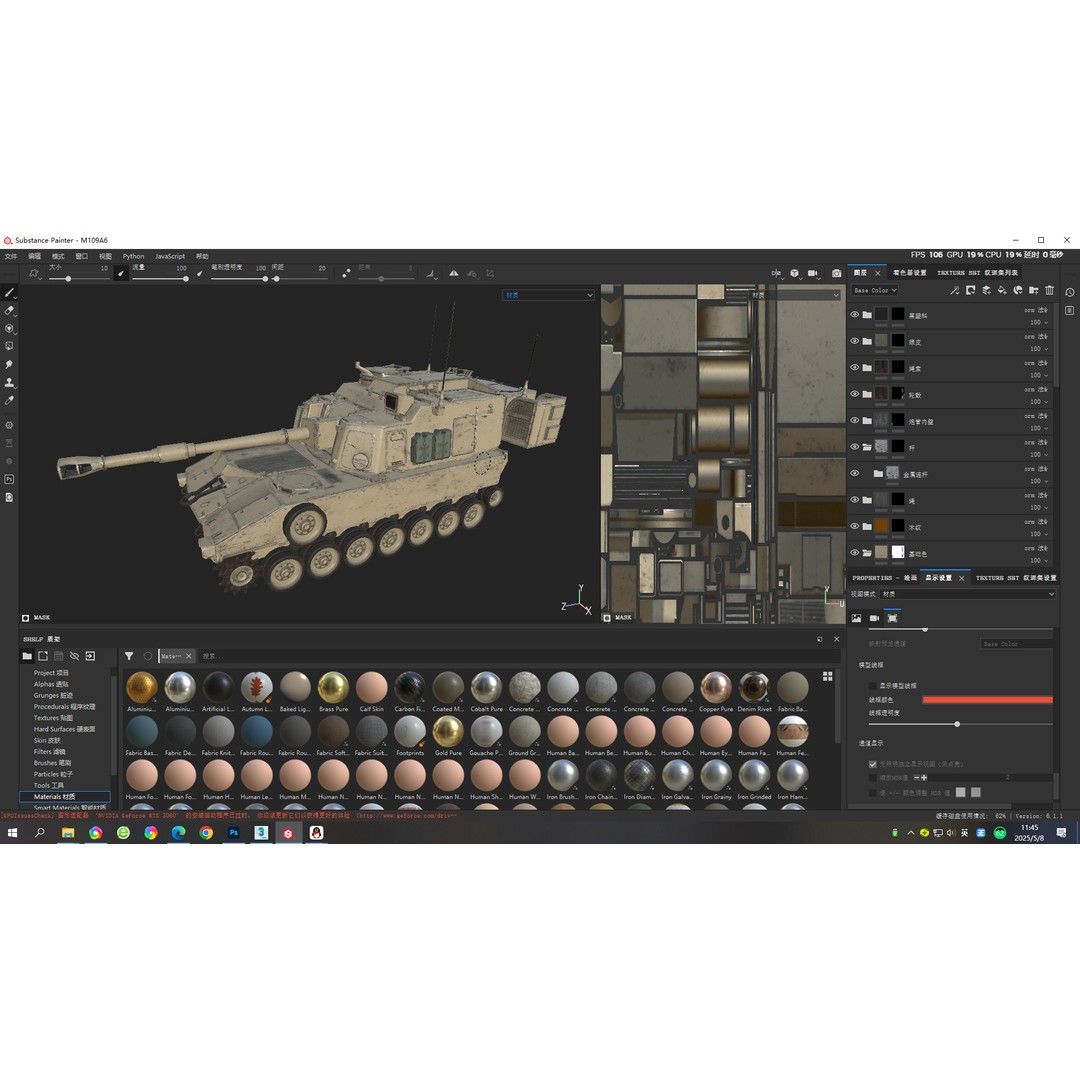Click the add folder icon in layers
The height and width of the screenshot is (1080, 1080).
[1034, 291]
